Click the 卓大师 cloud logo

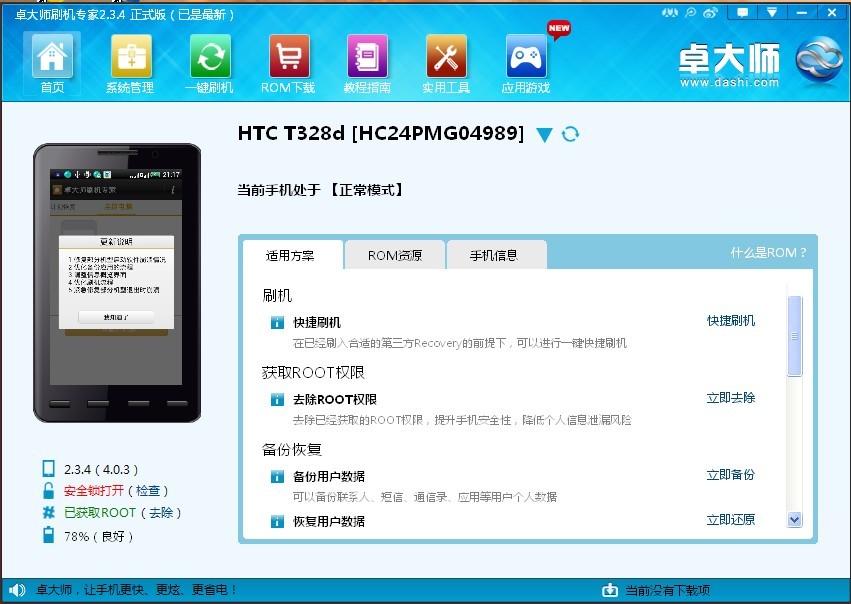click(x=820, y=59)
